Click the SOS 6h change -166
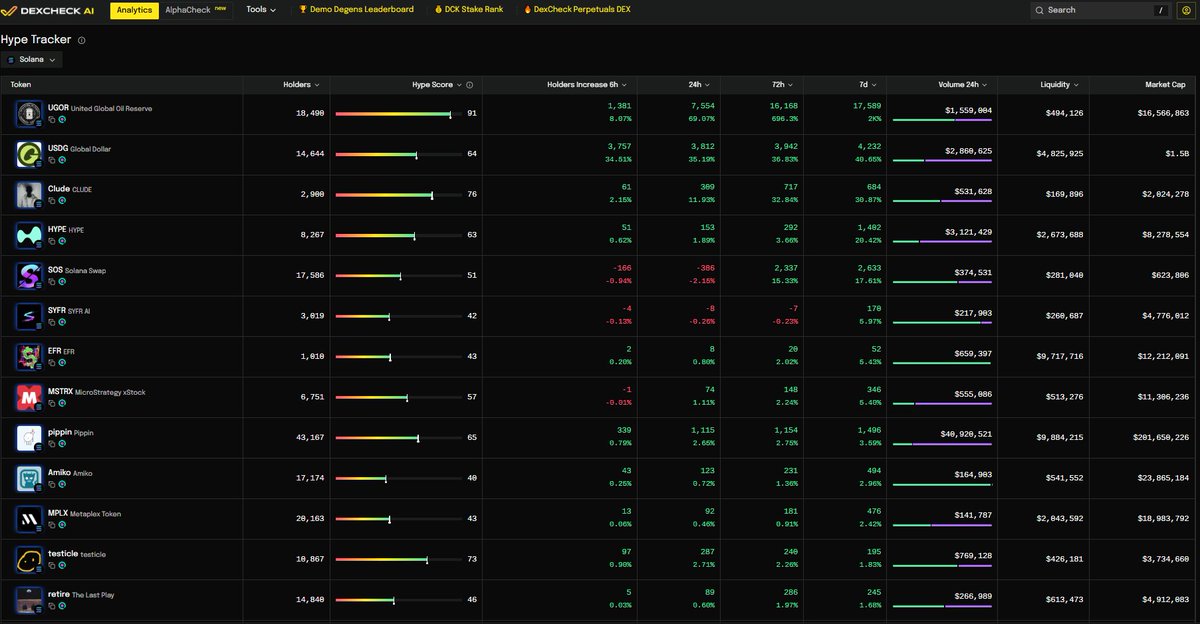The height and width of the screenshot is (624, 1200). tap(621, 268)
